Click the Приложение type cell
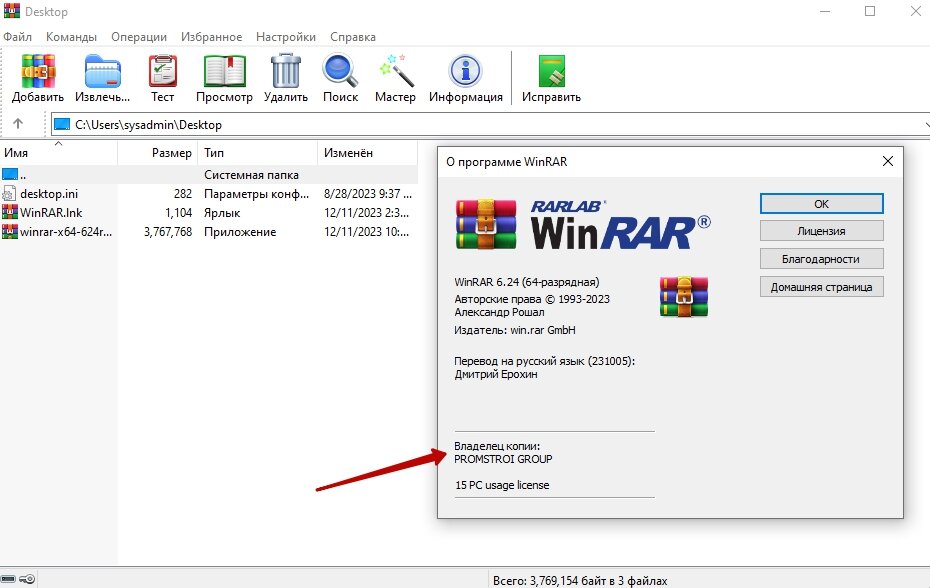Screen dimensions: 930x588 click(240, 231)
